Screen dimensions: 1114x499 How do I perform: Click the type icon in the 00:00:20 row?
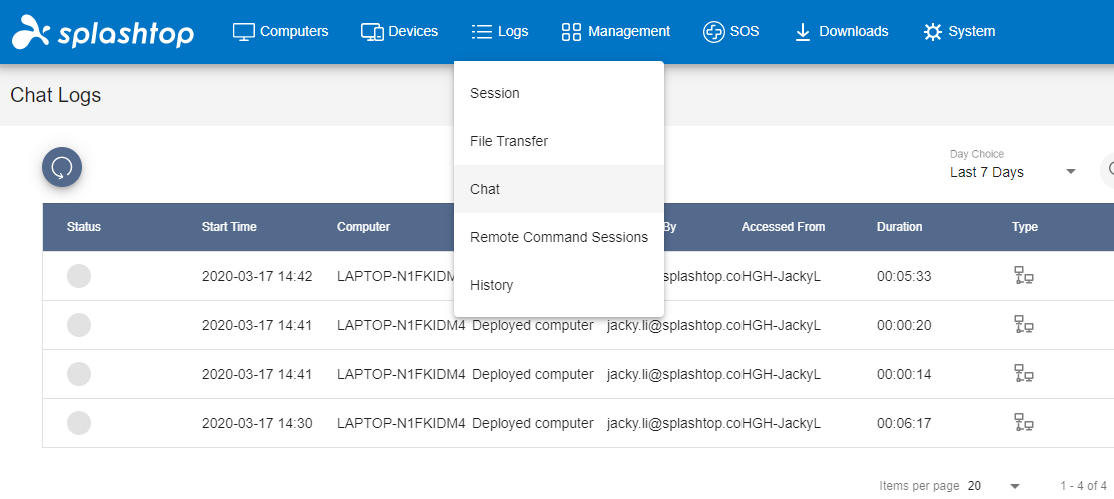[x=1023, y=325]
